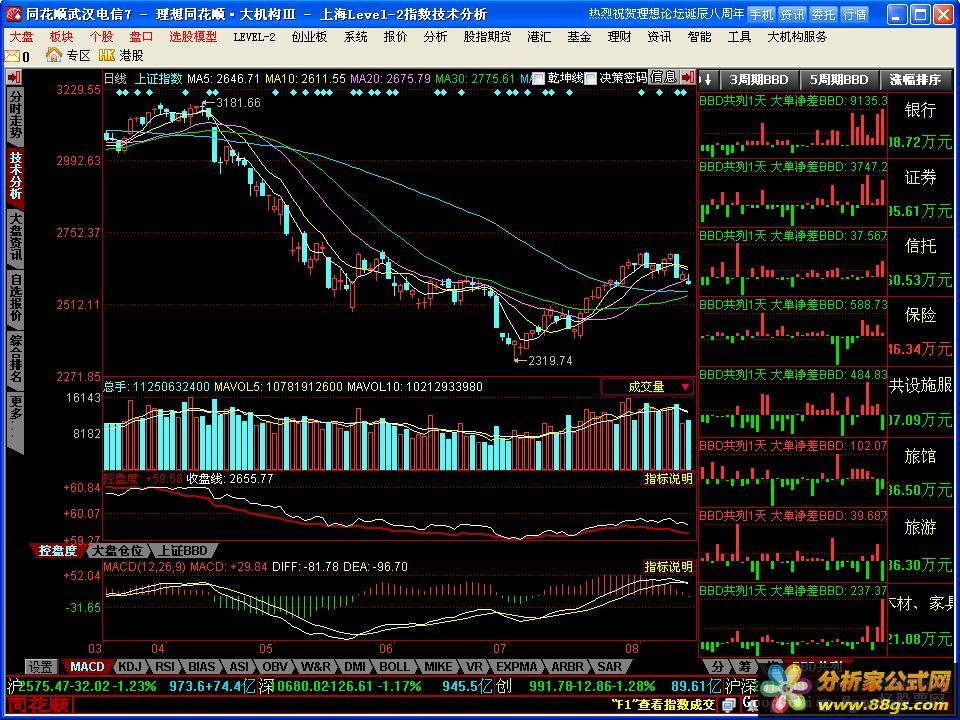The image size is (960, 720).
Task: Click the red arrow icon above 分时走势
Action: (x=14, y=77)
